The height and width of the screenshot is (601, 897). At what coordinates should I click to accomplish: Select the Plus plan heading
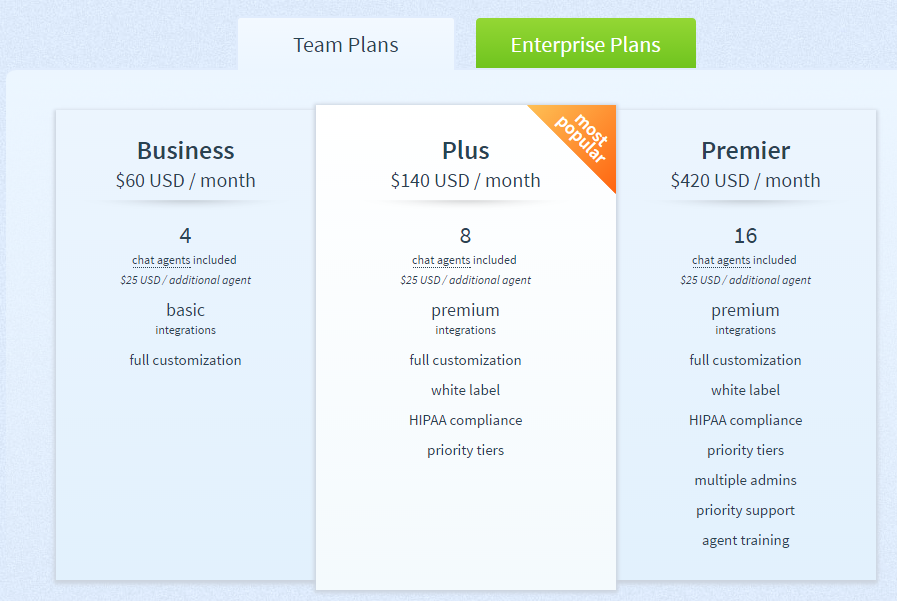[466, 150]
